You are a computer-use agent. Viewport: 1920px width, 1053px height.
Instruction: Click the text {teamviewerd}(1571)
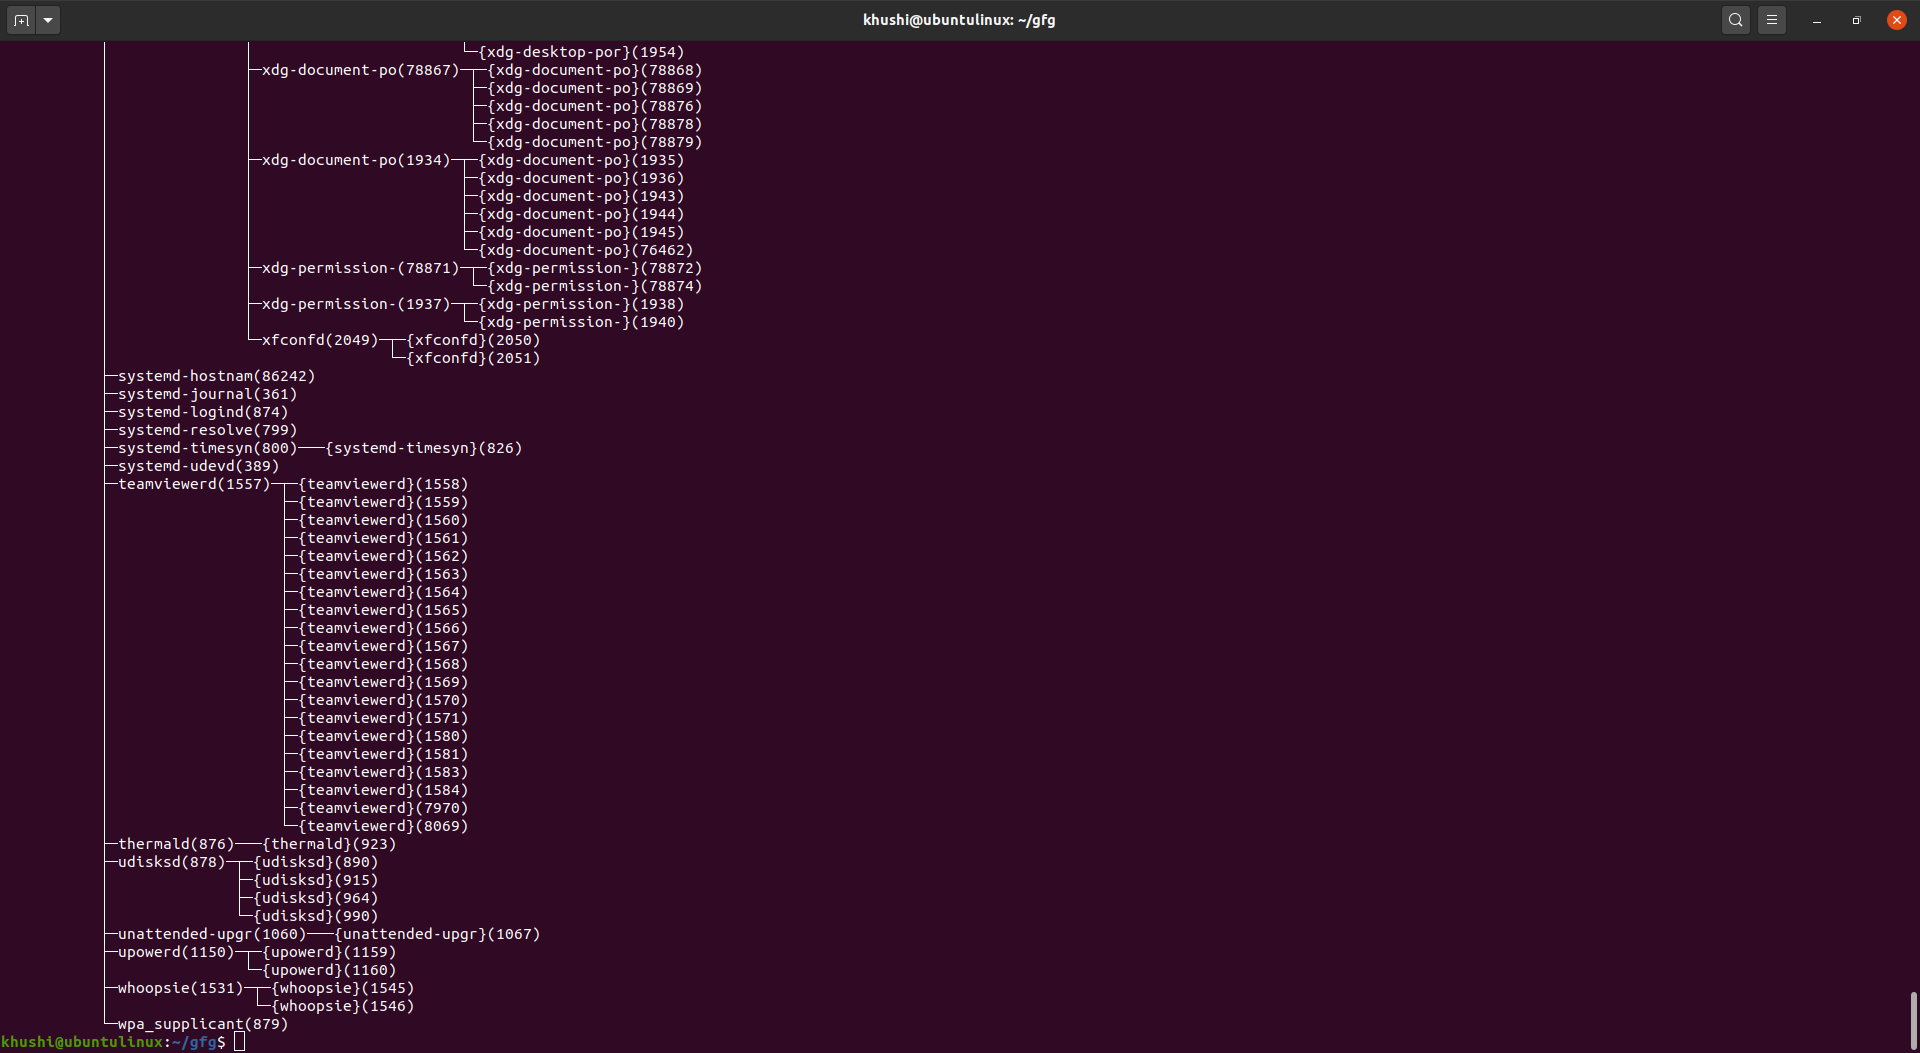383,718
